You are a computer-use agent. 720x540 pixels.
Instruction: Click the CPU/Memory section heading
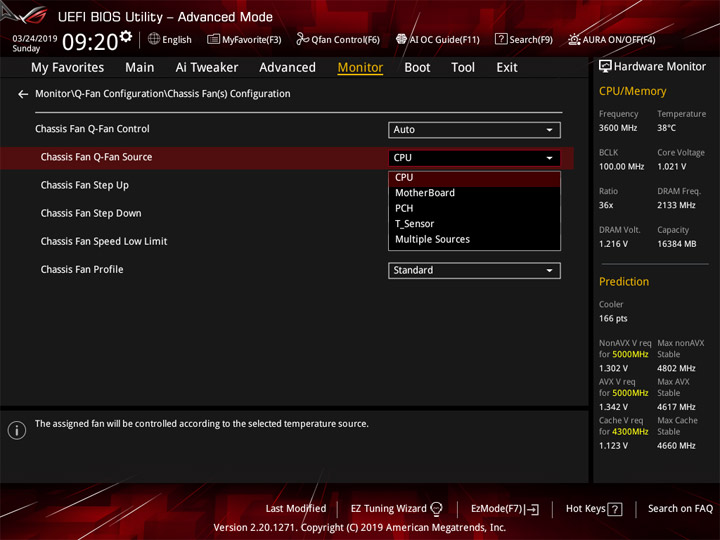click(632, 91)
